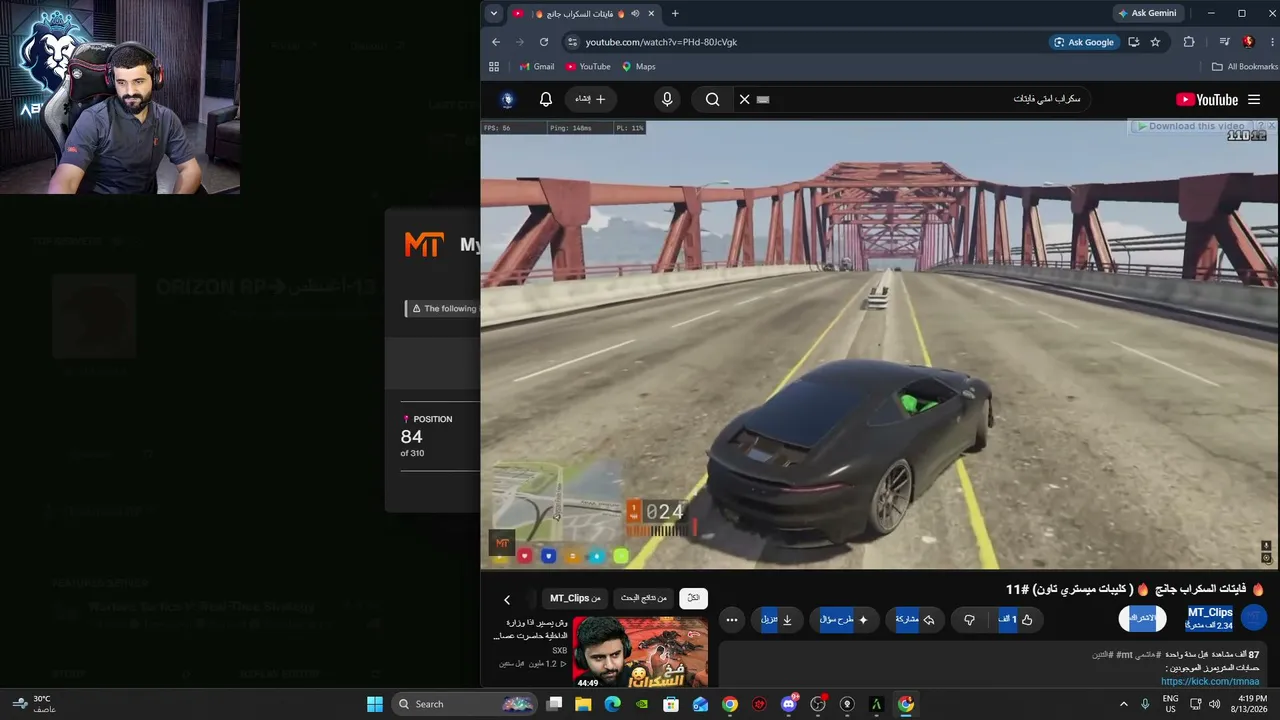Select the 'All' filter chip
The width and height of the screenshot is (1280, 720).
tap(693, 598)
